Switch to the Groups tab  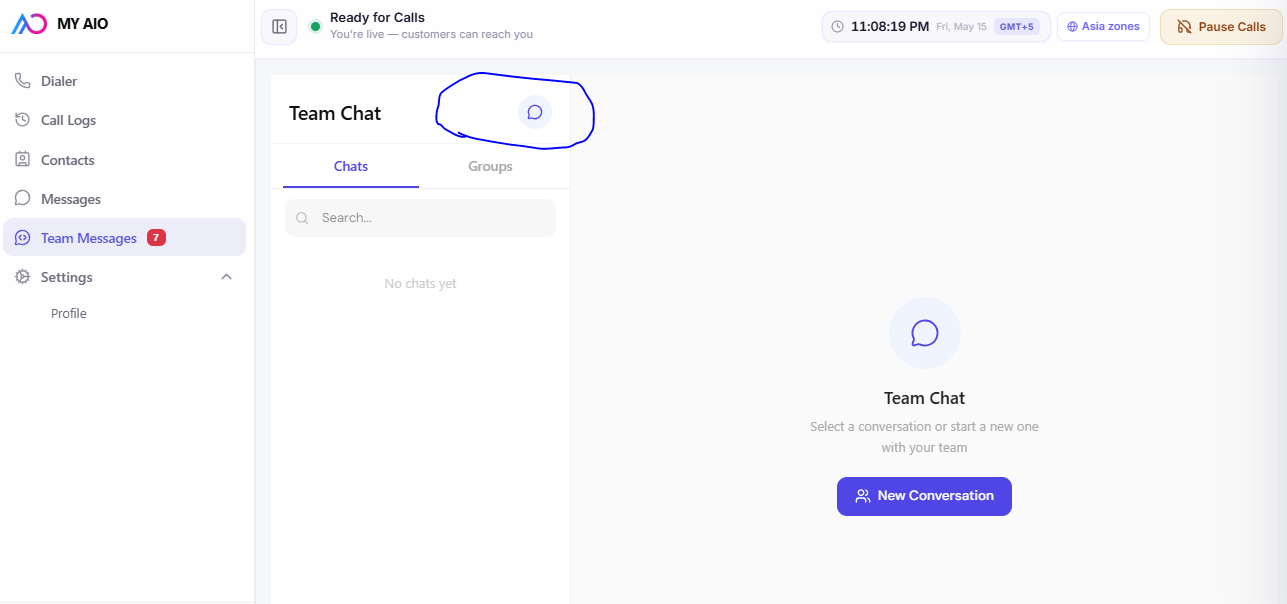click(x=490, y=166)
